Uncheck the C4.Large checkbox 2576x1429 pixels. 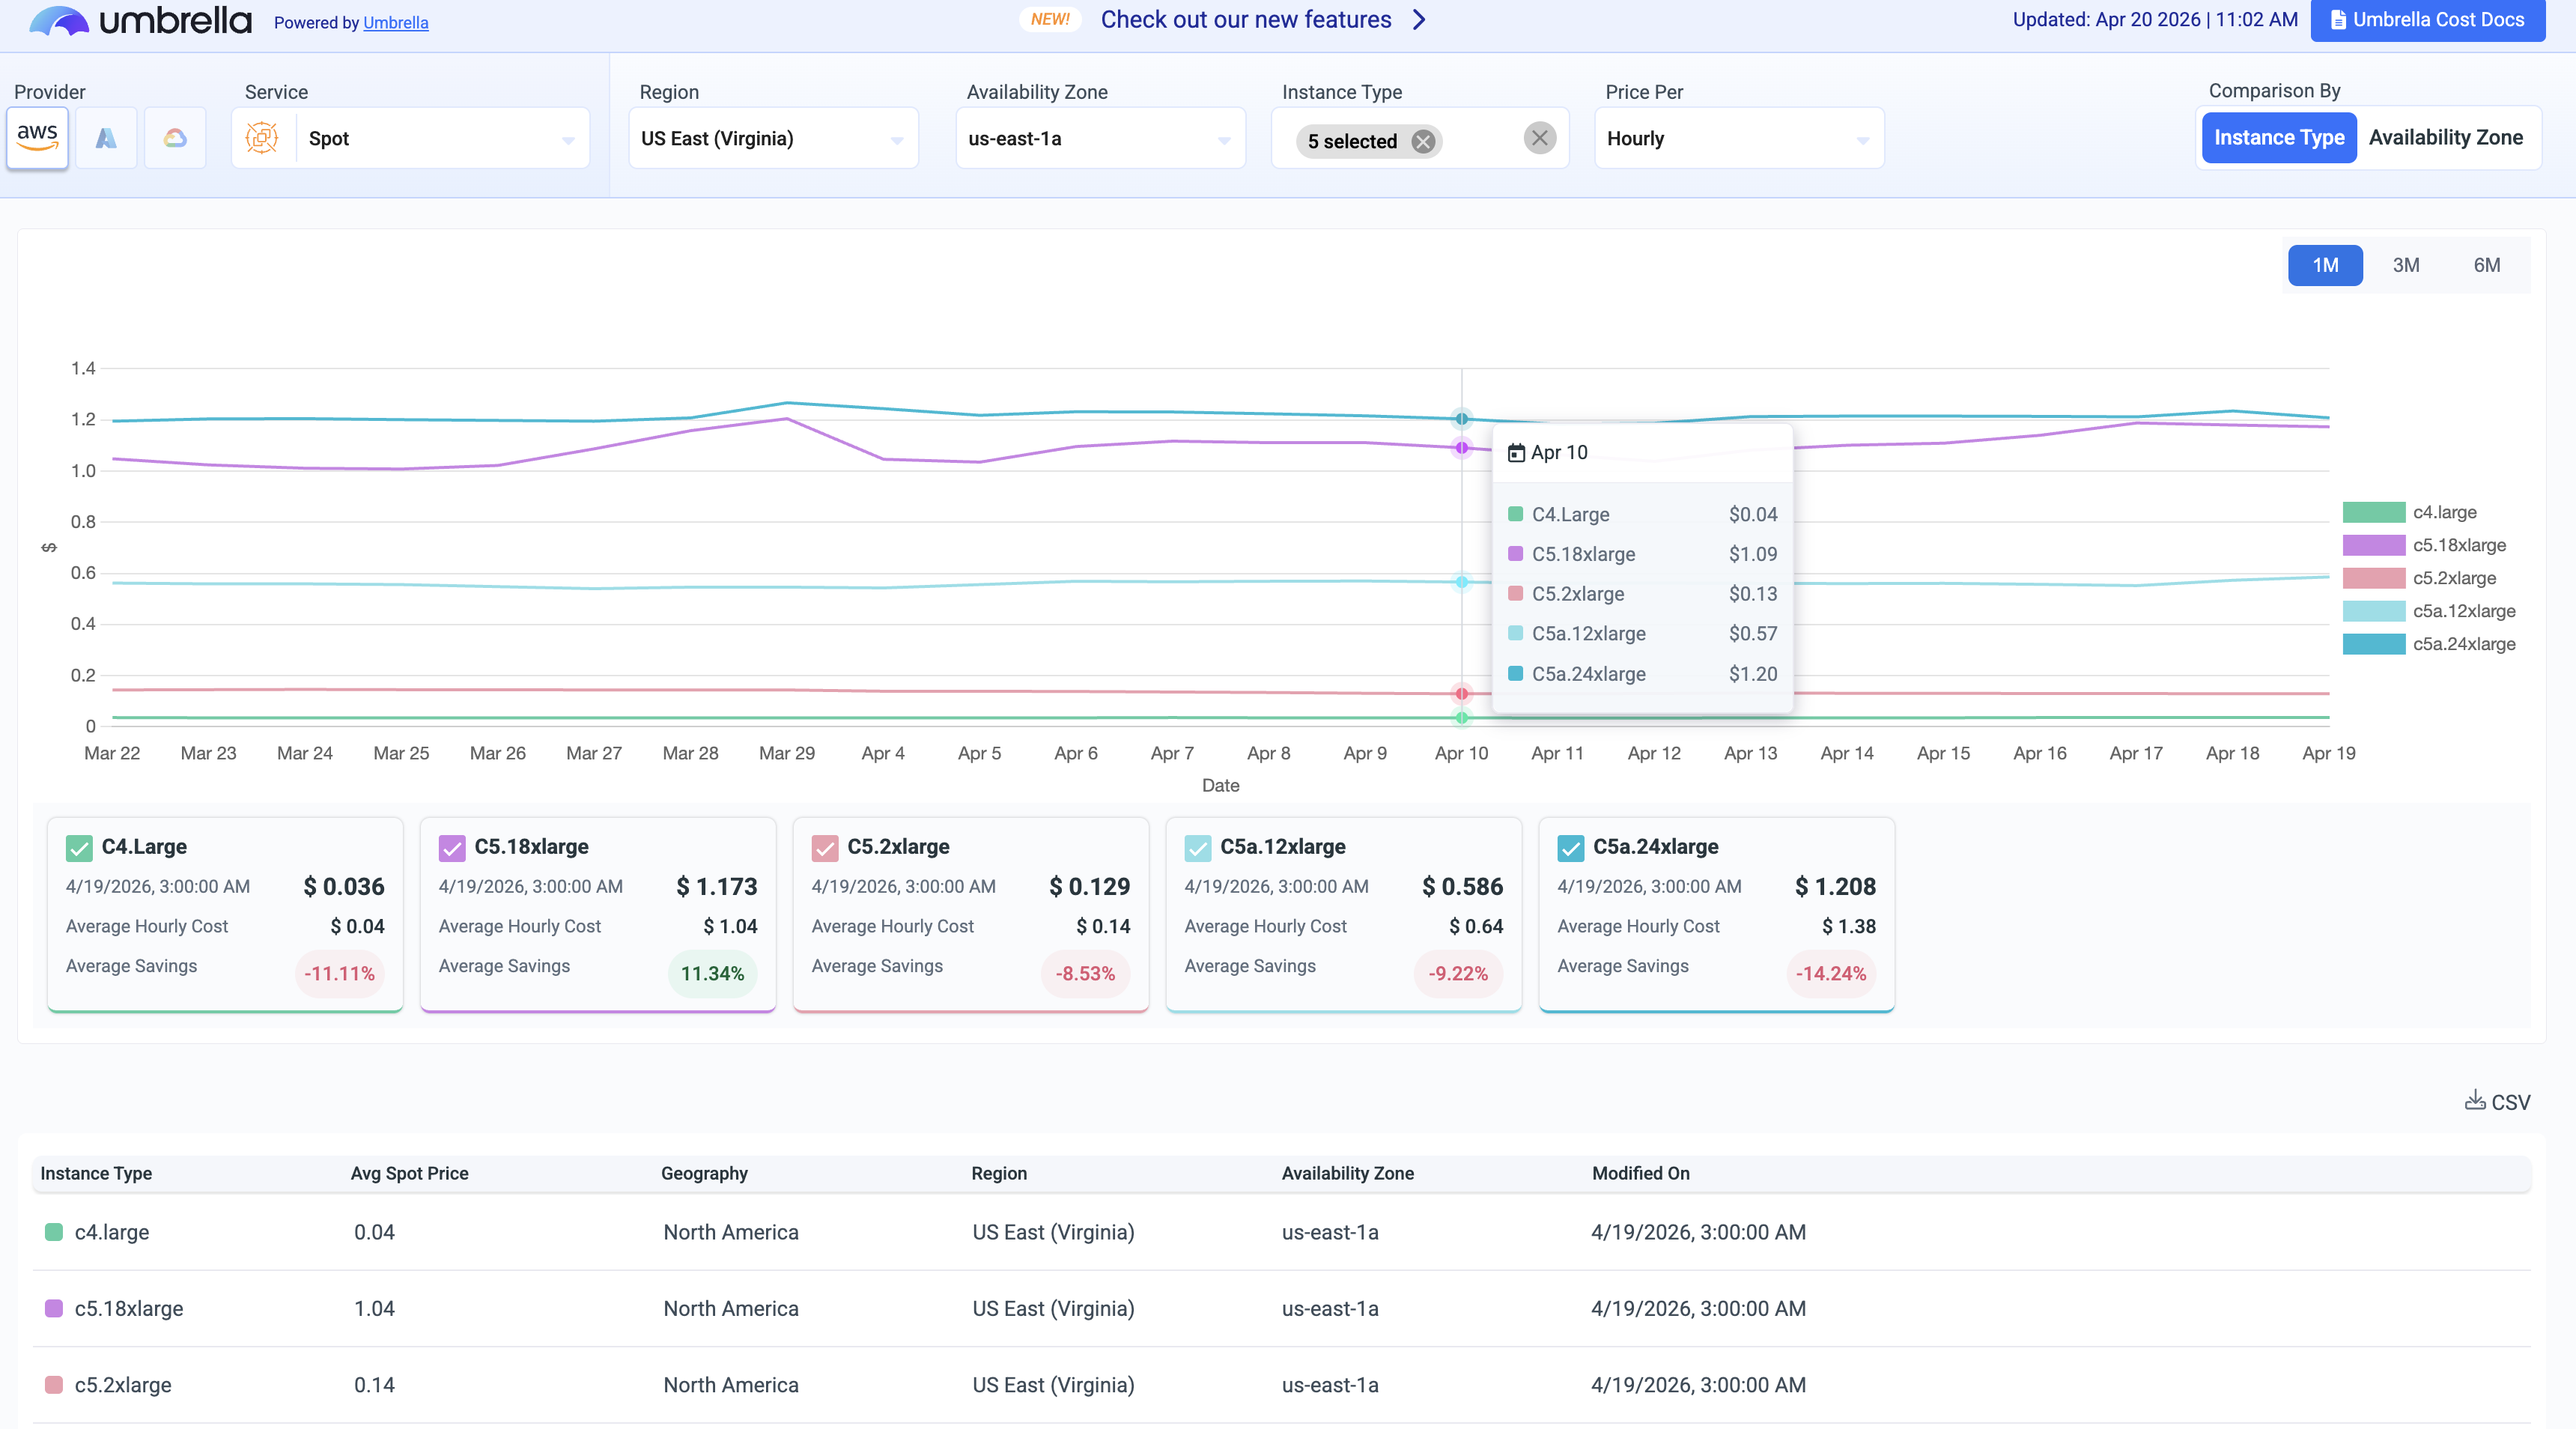point(79,847)
